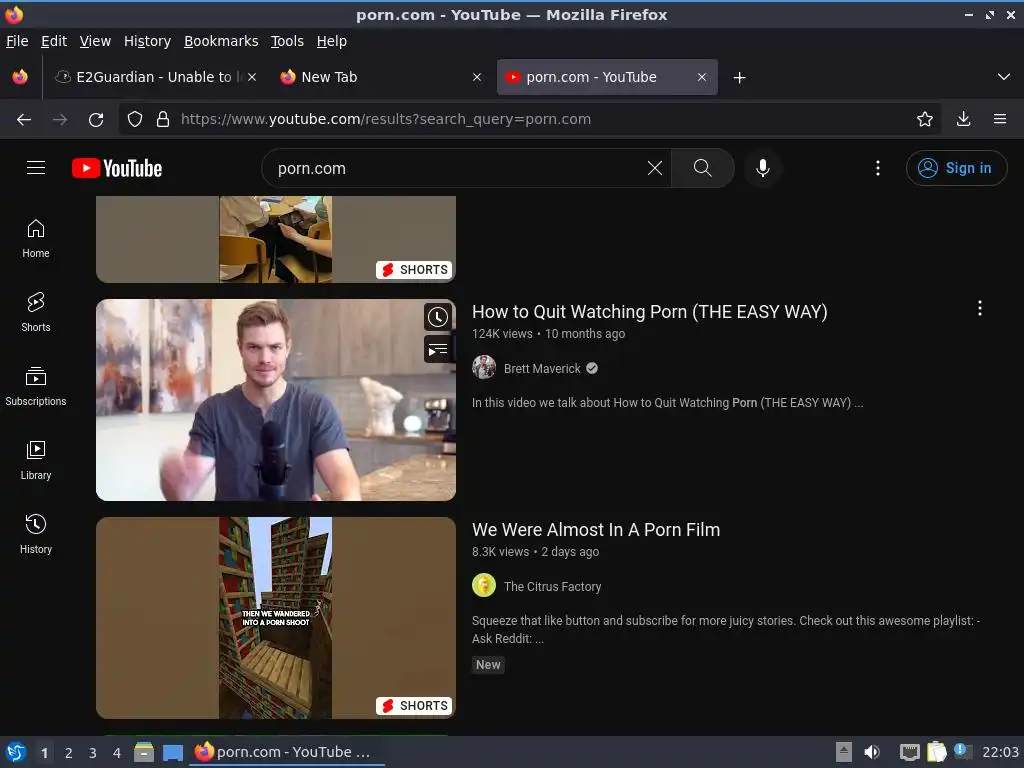This screenshot has width=1024, height=768.
Task: Open Firefox View pinned icon
Action: (x=20, y=77)
